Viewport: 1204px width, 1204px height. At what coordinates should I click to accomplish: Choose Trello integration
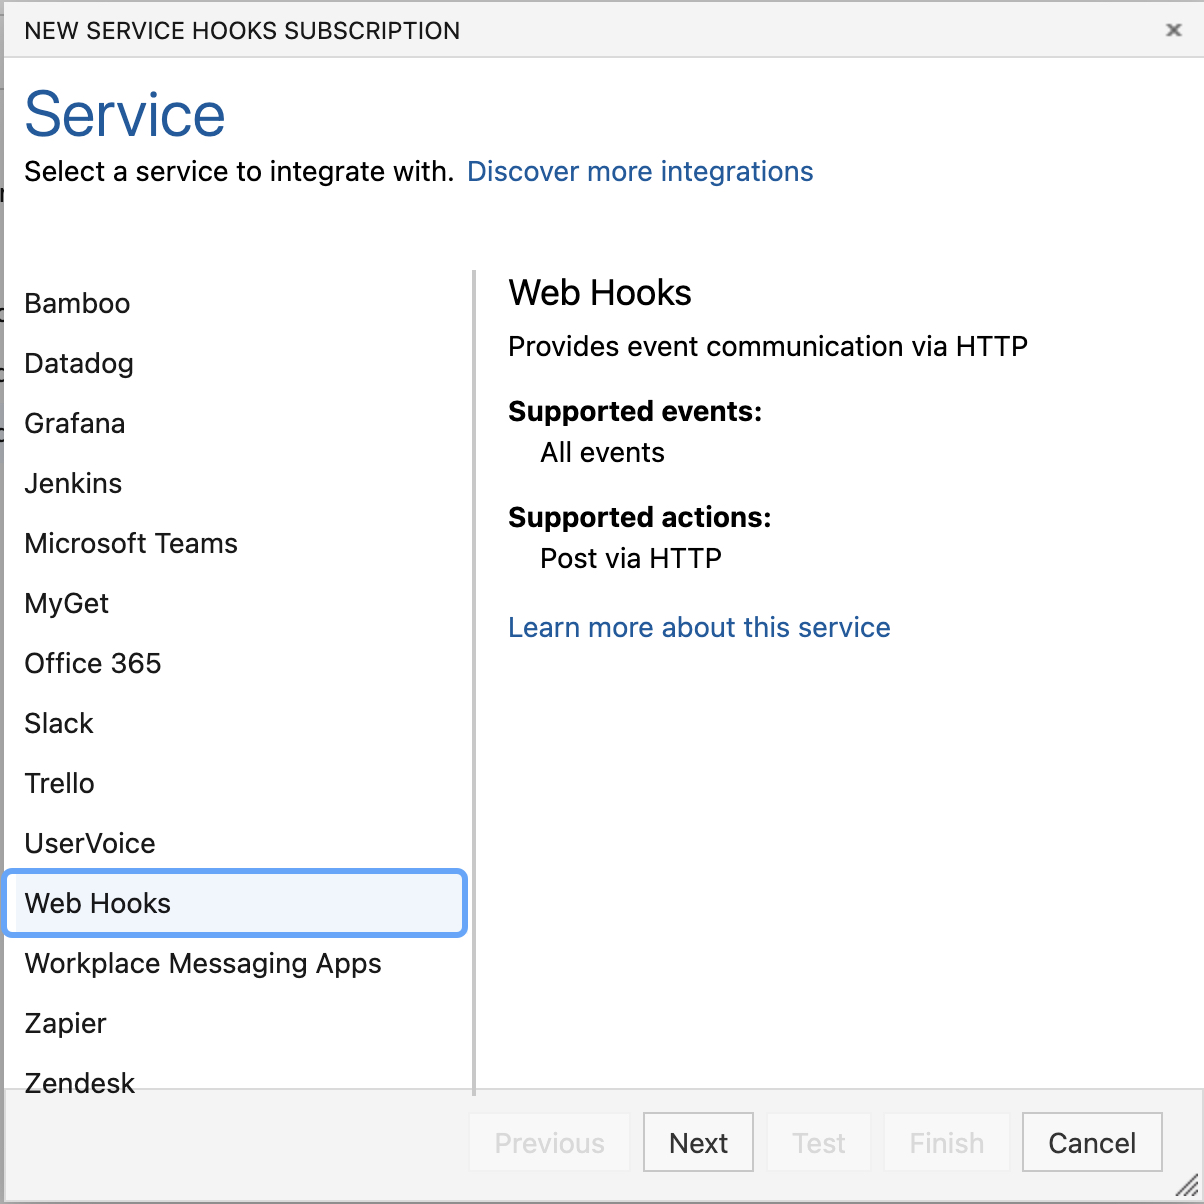click(236, 783)
